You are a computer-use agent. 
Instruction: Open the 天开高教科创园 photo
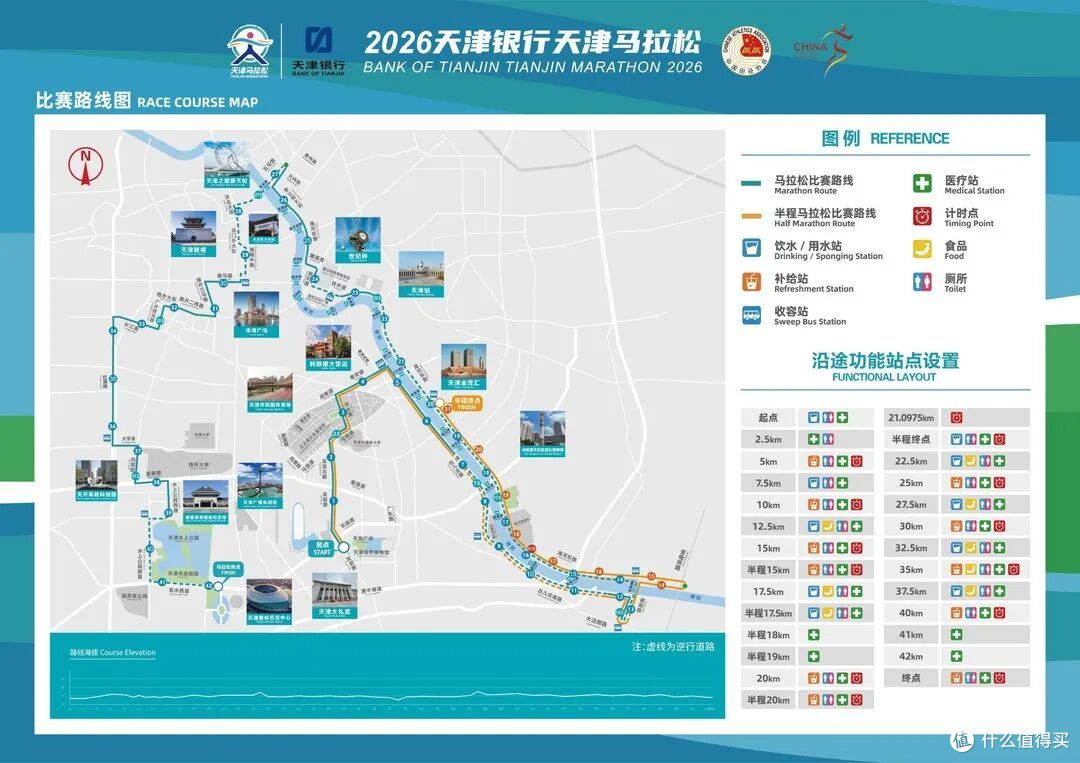pyautogui.click(x=96, y=481)
